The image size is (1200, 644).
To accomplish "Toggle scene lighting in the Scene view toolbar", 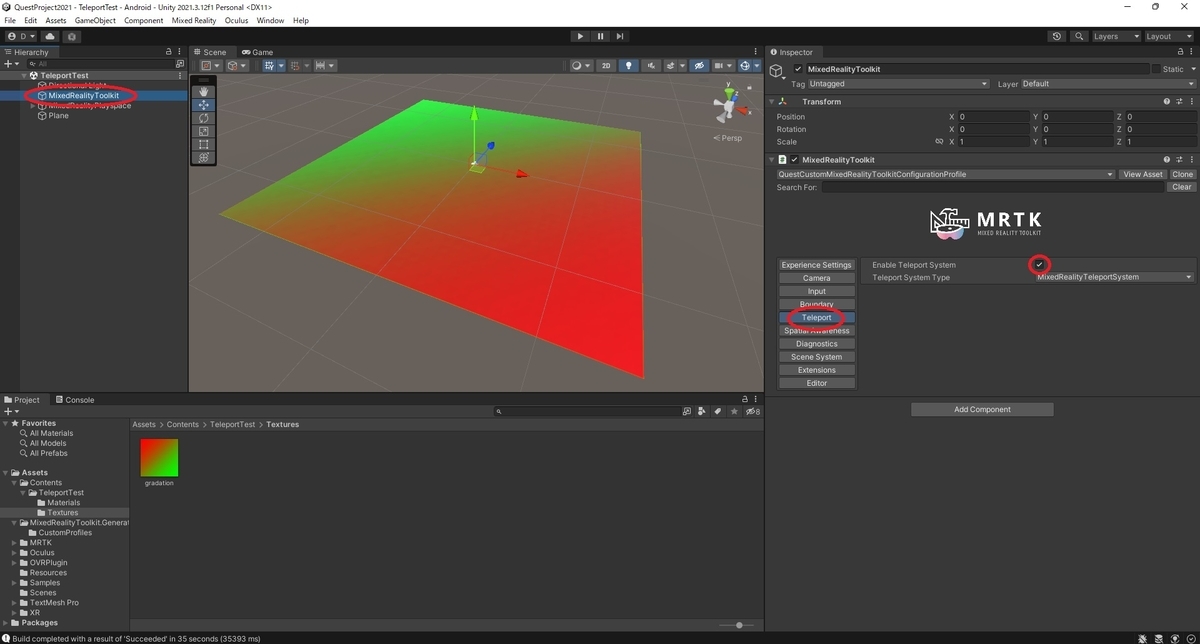I will 629,65.
